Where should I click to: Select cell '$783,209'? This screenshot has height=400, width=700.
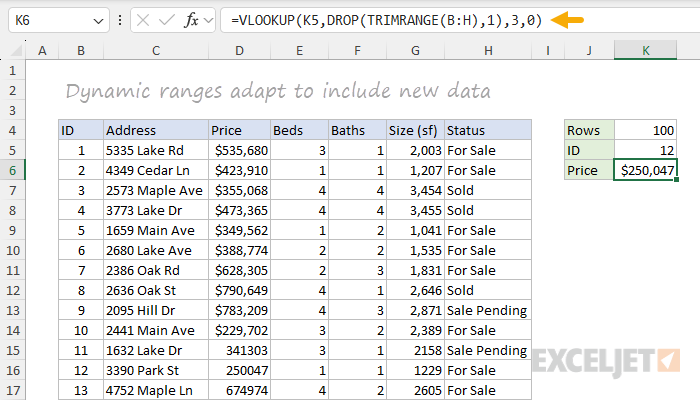239,310
